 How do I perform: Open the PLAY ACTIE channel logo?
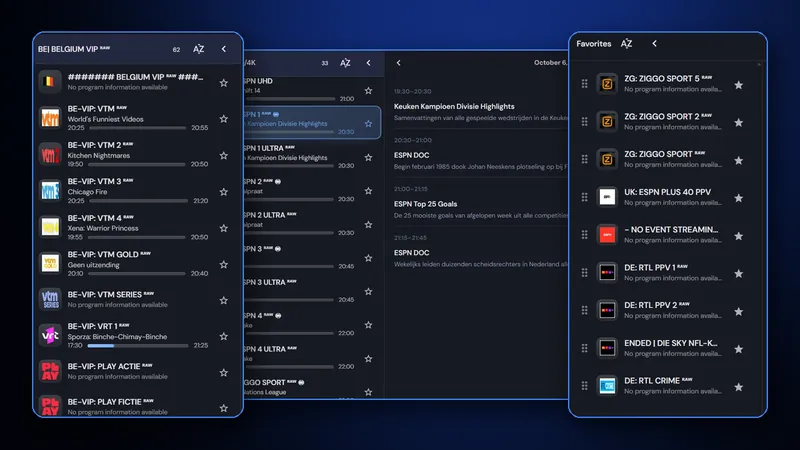[50, 371]
